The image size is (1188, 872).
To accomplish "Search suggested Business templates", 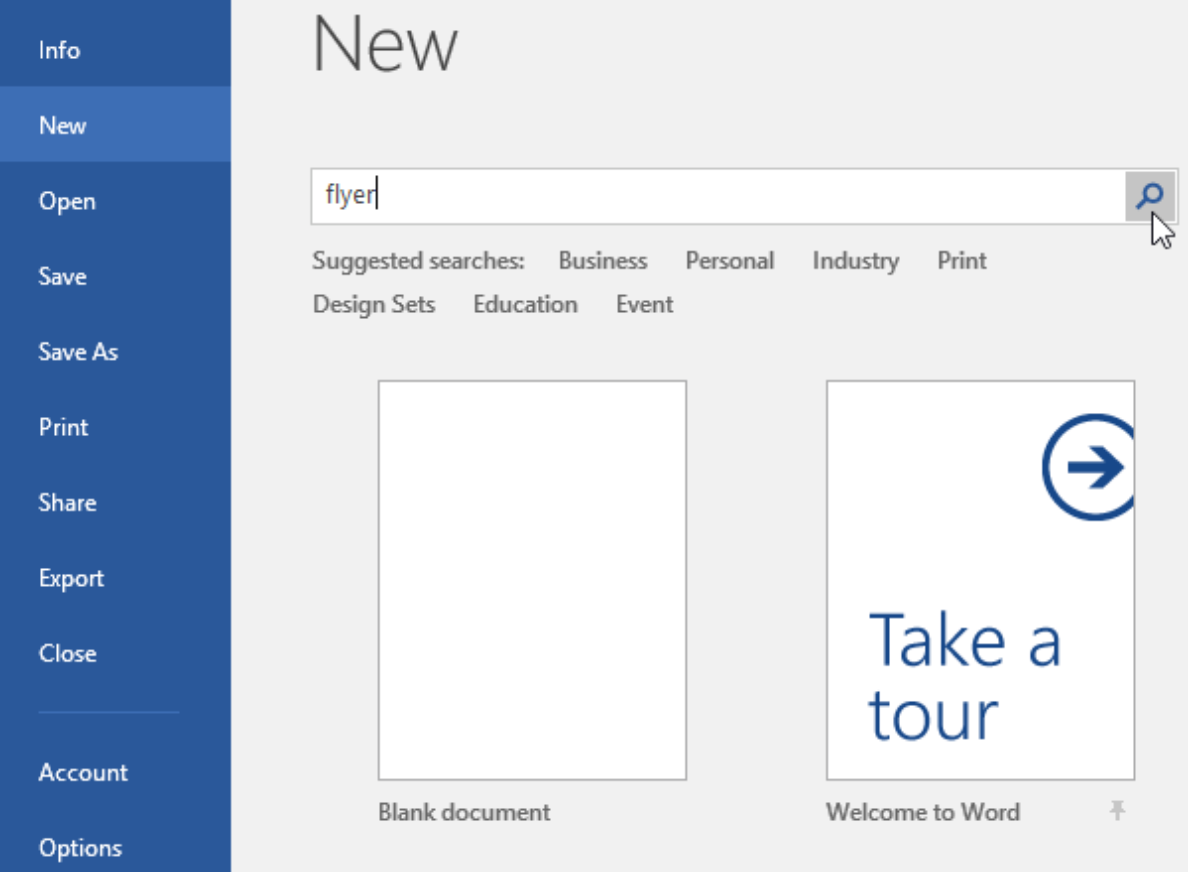I will pyautogui.click(x=602, y=261).
